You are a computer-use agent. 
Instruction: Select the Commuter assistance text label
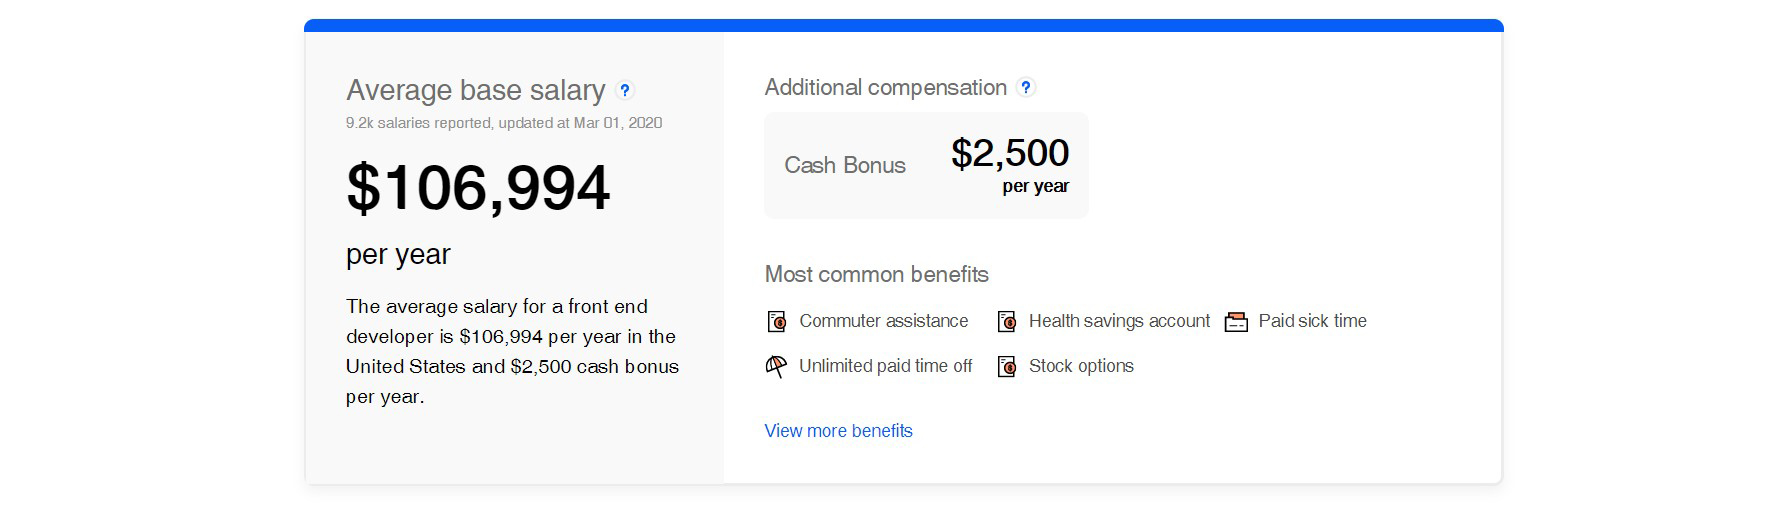pyautogui.click(x=883, y=321)
